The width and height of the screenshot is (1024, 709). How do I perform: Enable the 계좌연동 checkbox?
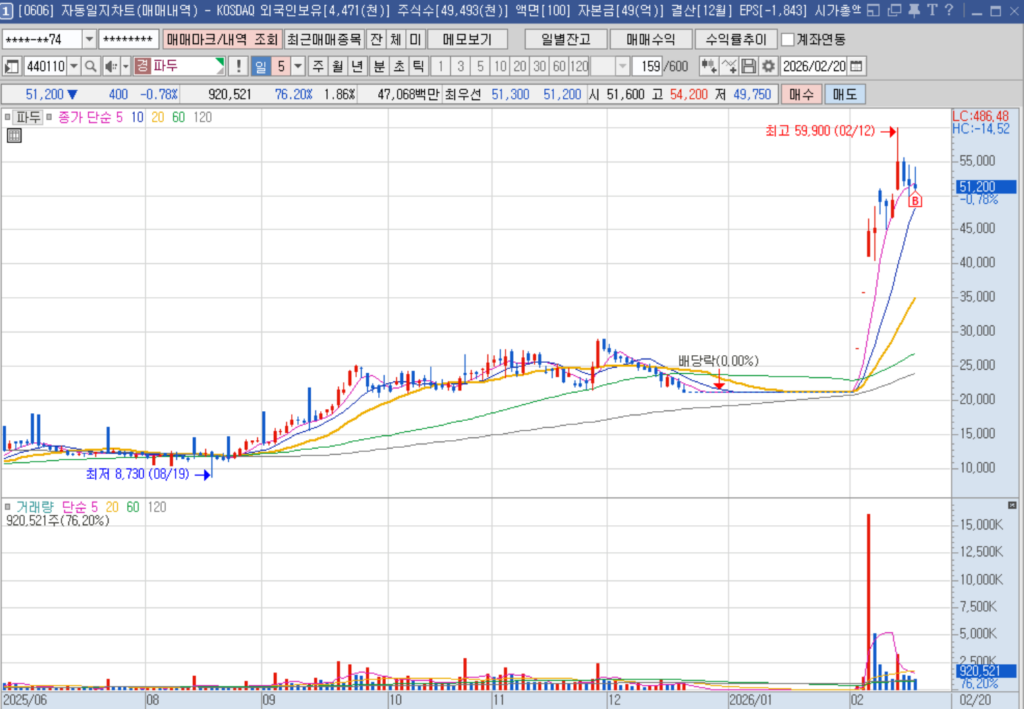(x=788, y=40)
